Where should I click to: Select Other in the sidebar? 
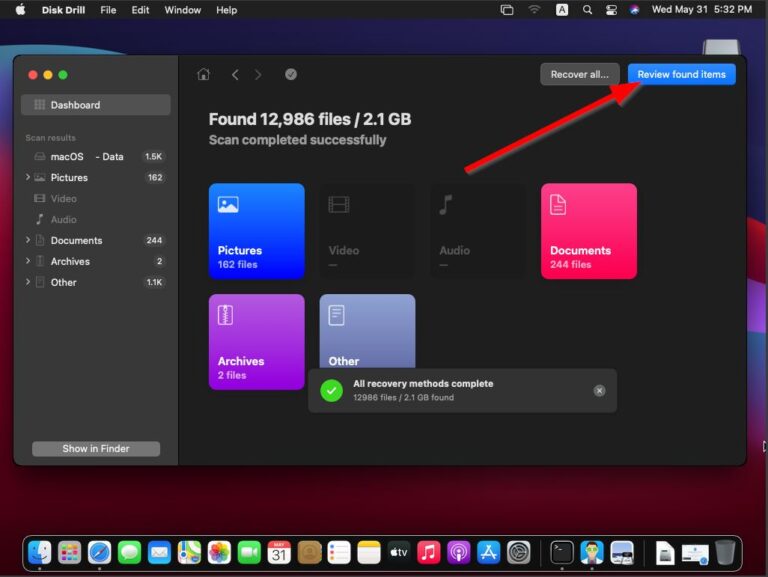[96, 282]
